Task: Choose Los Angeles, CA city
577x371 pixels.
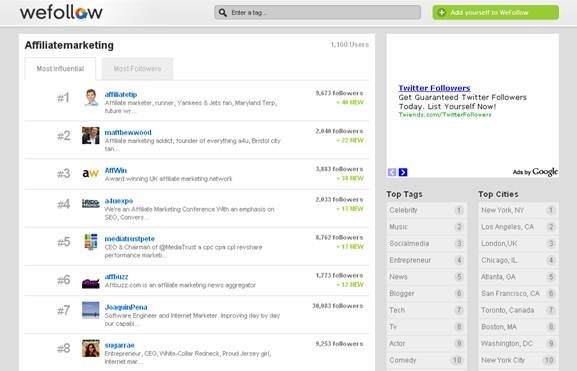Action: click(x=518, y=227)
